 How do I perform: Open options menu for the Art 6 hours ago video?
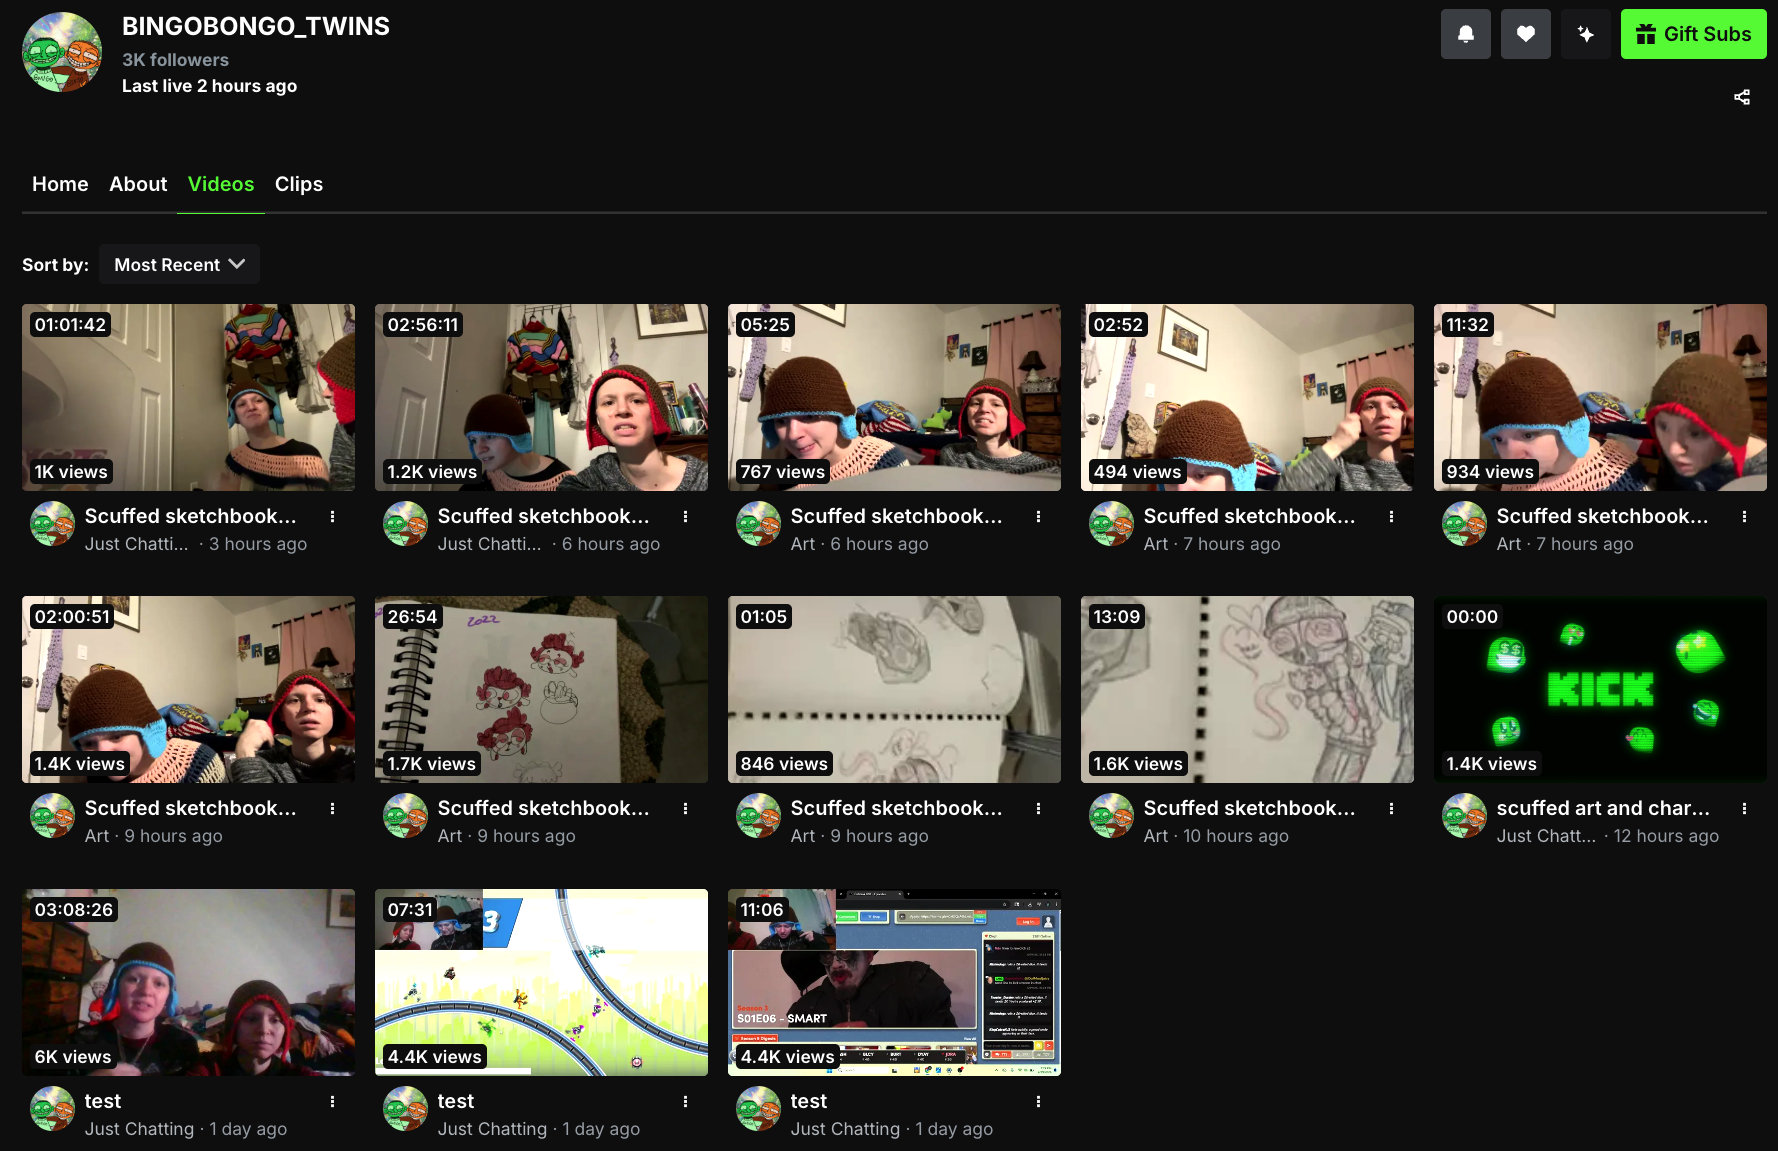point(1038,517)
